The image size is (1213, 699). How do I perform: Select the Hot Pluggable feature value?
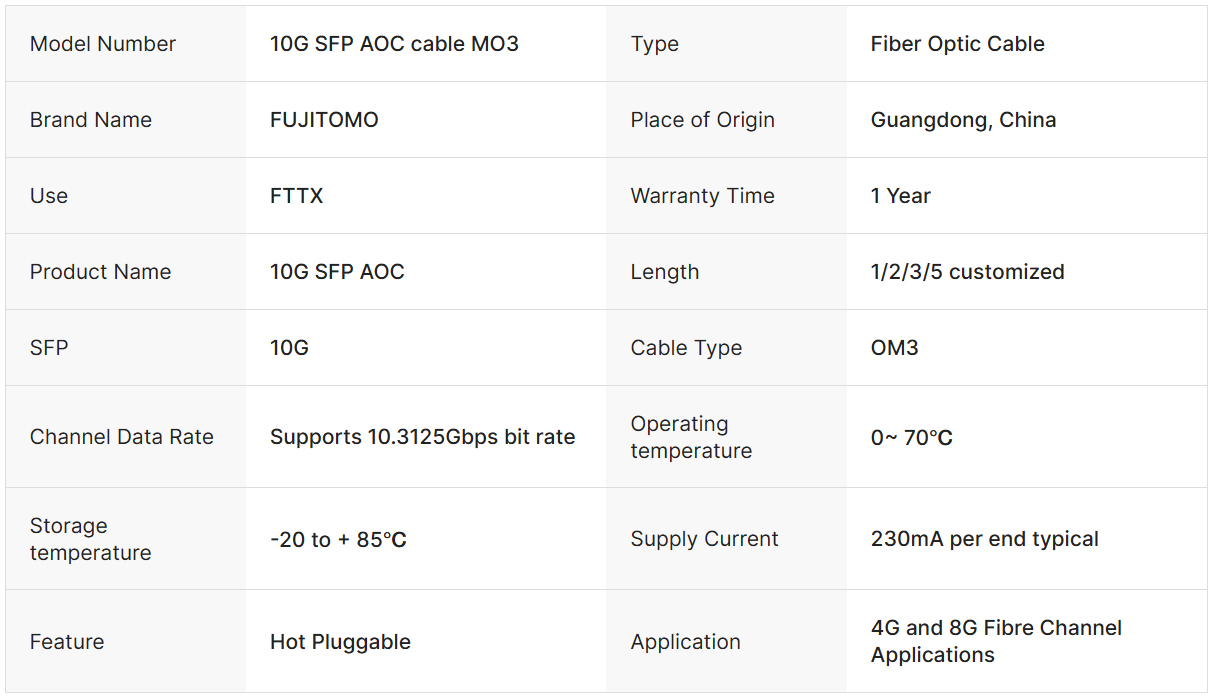340,642
